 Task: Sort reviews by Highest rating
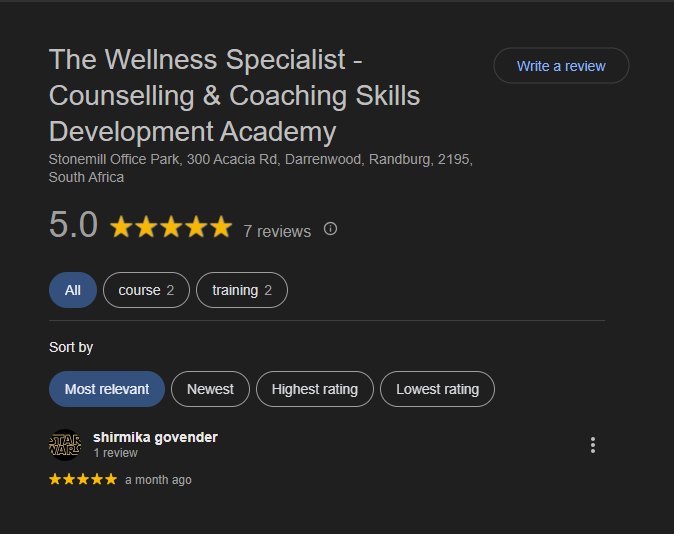pyautogui.click(x=314, y=389)
